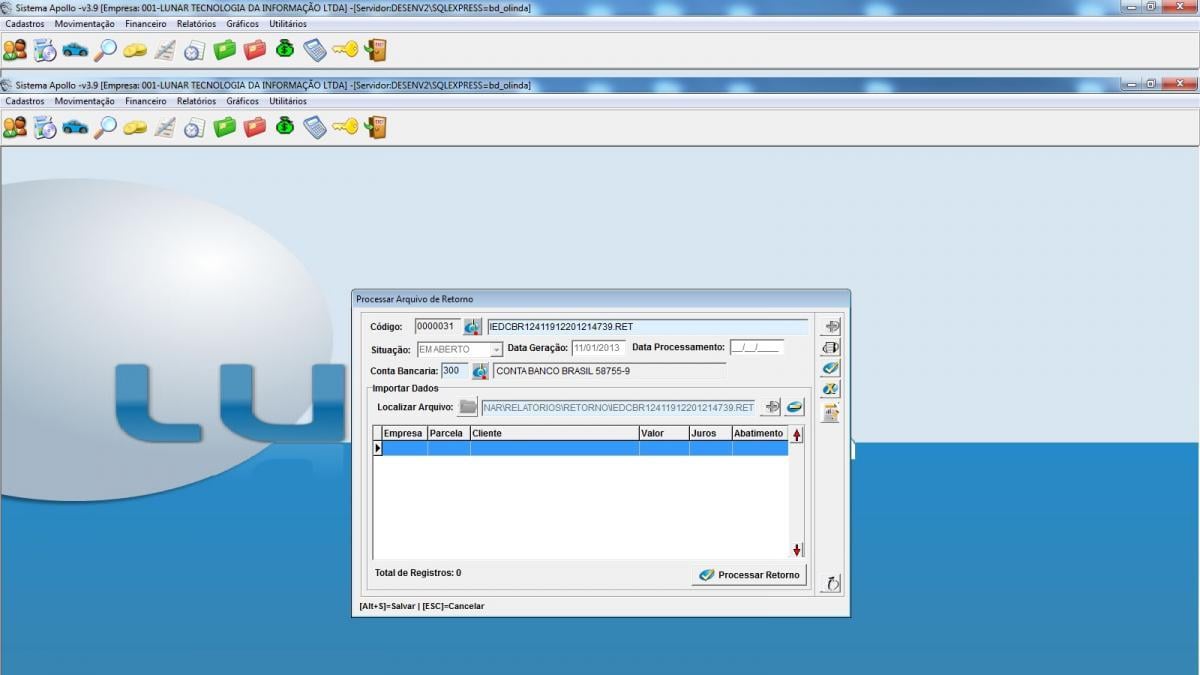Open Utilitários menu in the partially hidden back window
Screen dimensions: 1200x675
[288, 23]
